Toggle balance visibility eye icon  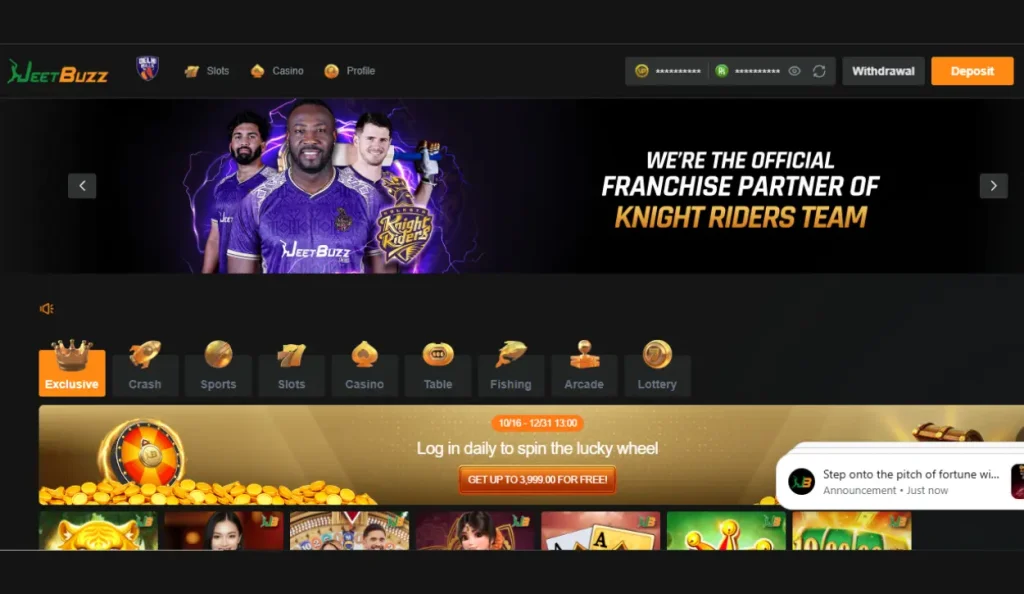[794, 71]
